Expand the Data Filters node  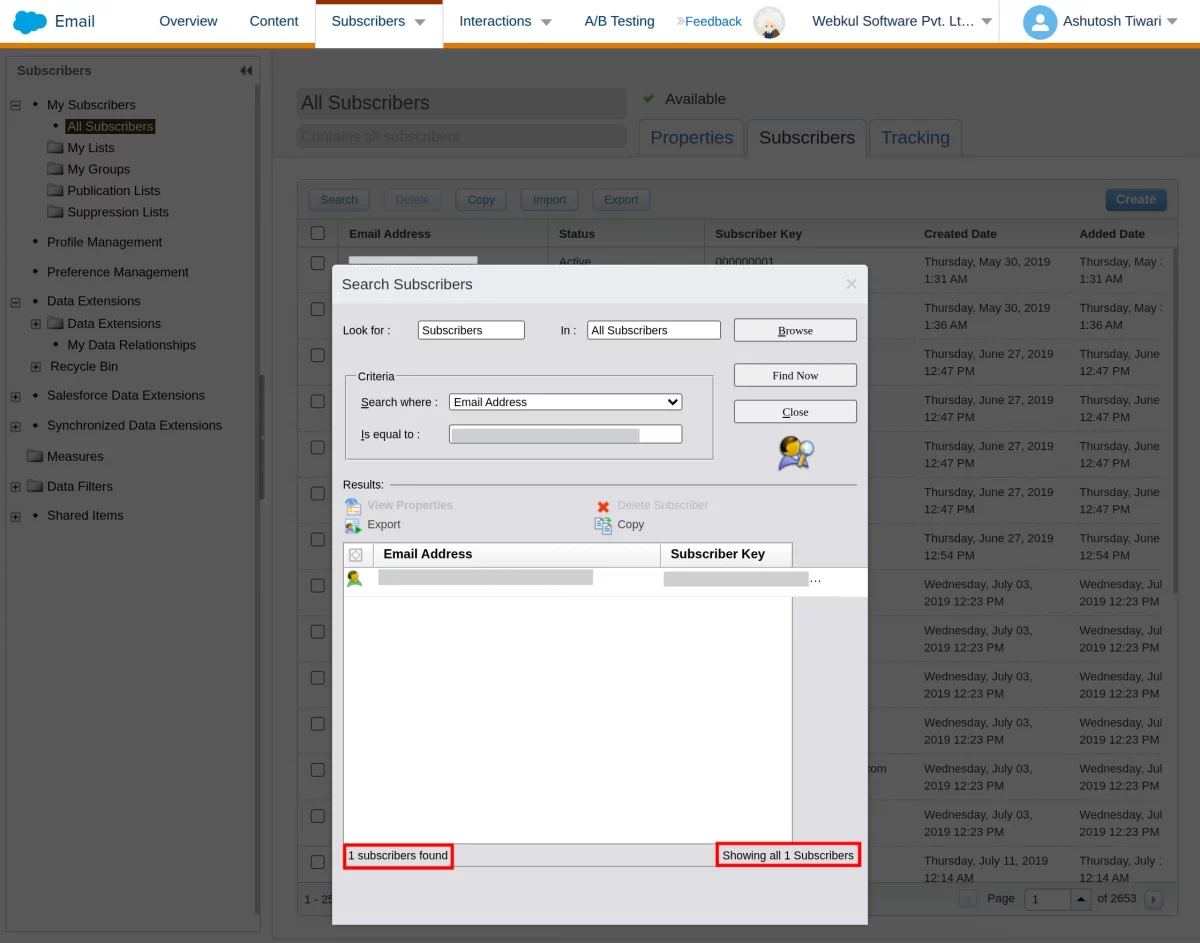click(15, 487)
